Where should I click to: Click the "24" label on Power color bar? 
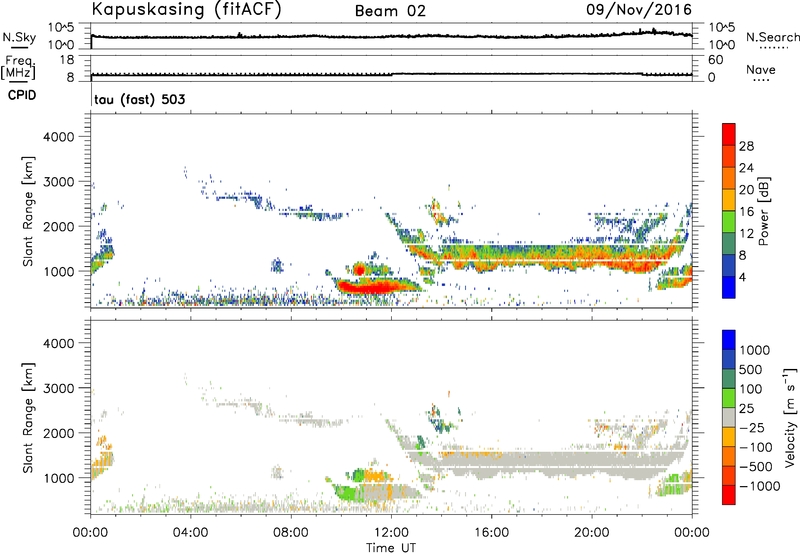(x=746, y=168)
